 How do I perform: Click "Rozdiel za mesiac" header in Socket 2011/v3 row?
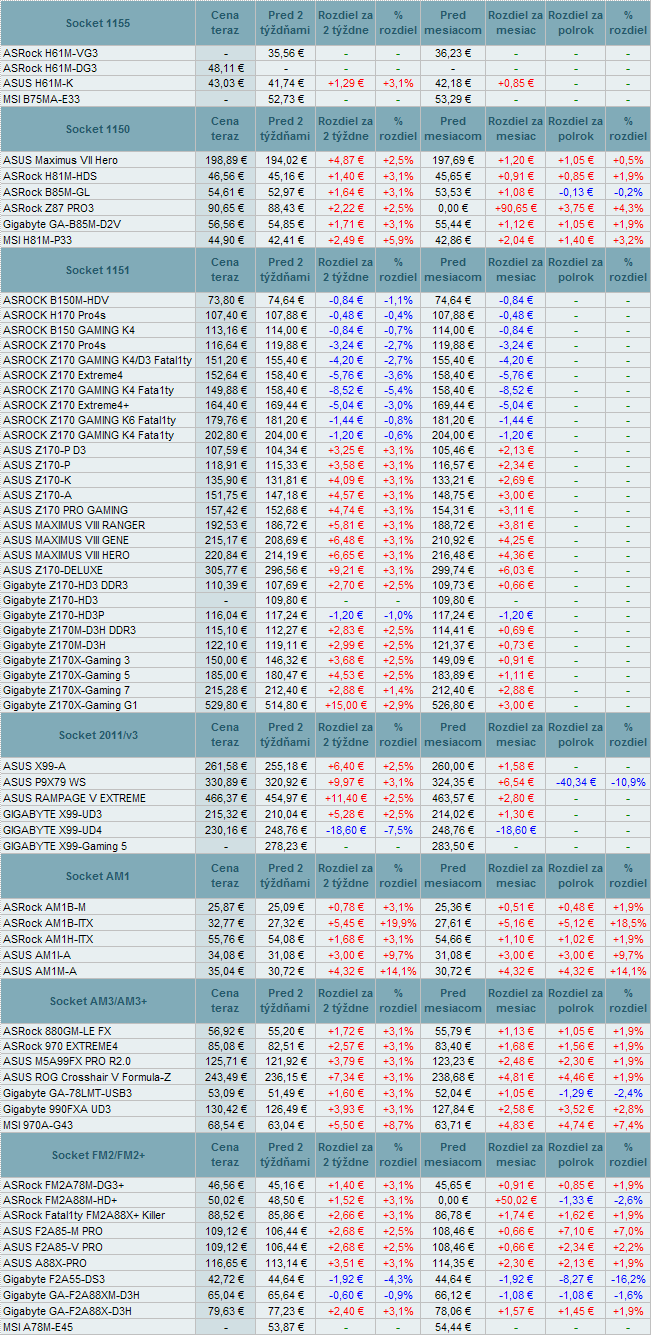click(x=516, y=735)
